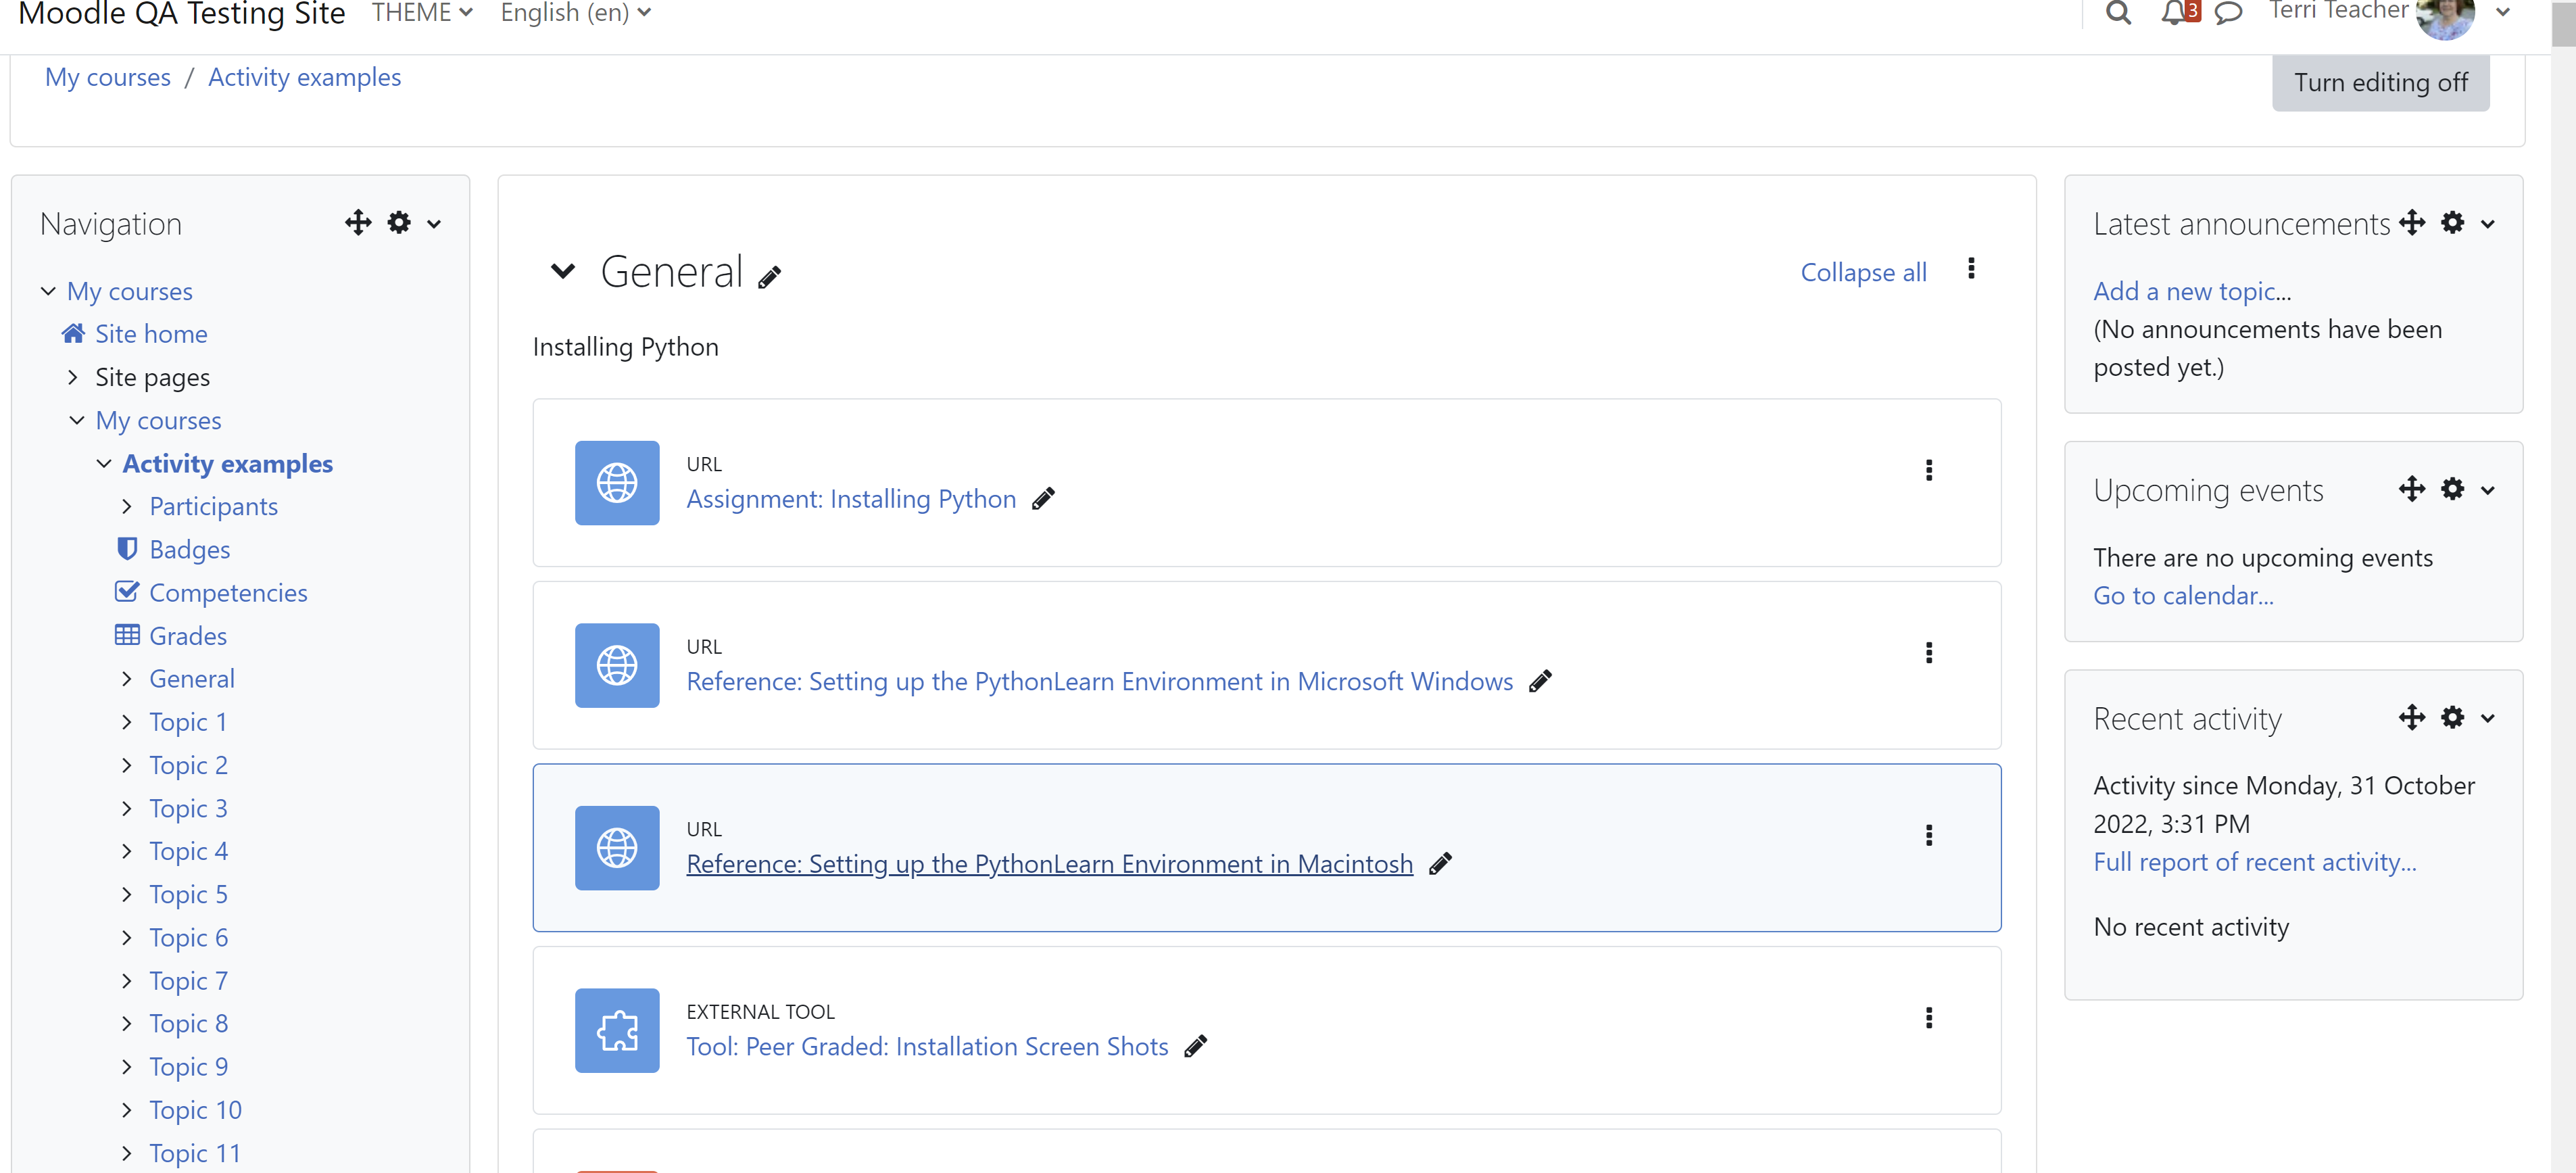
Task: Open Topic 5 navigation link
Action: click(x=188, y=894)
